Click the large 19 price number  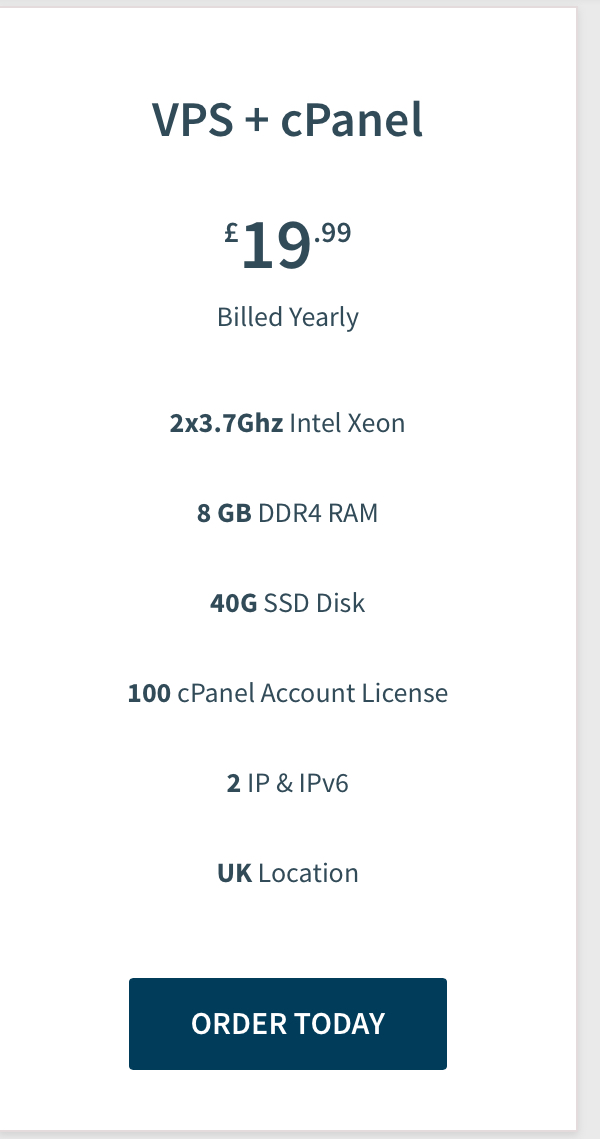275,247
